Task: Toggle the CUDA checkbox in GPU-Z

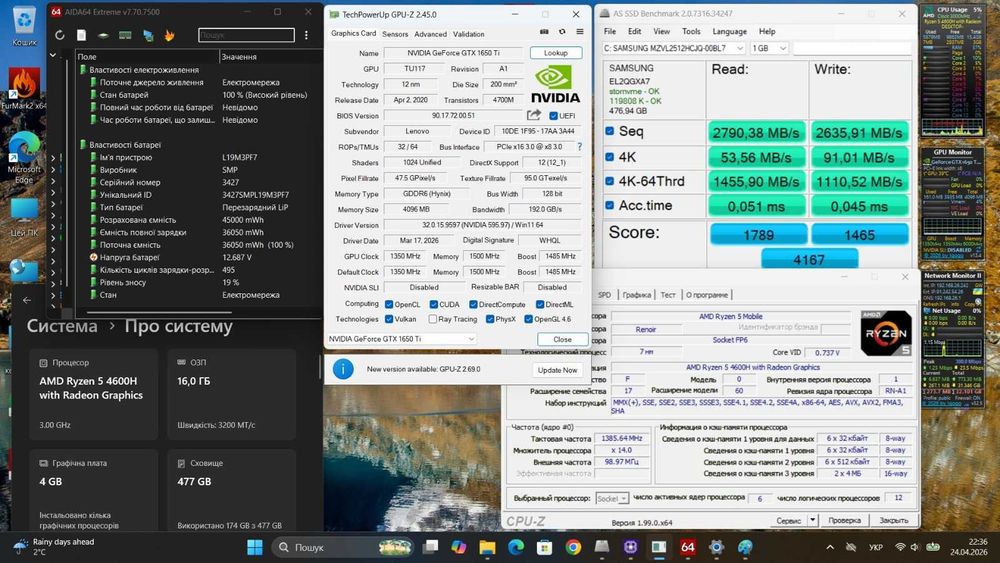Action: [x=434, y=304]
